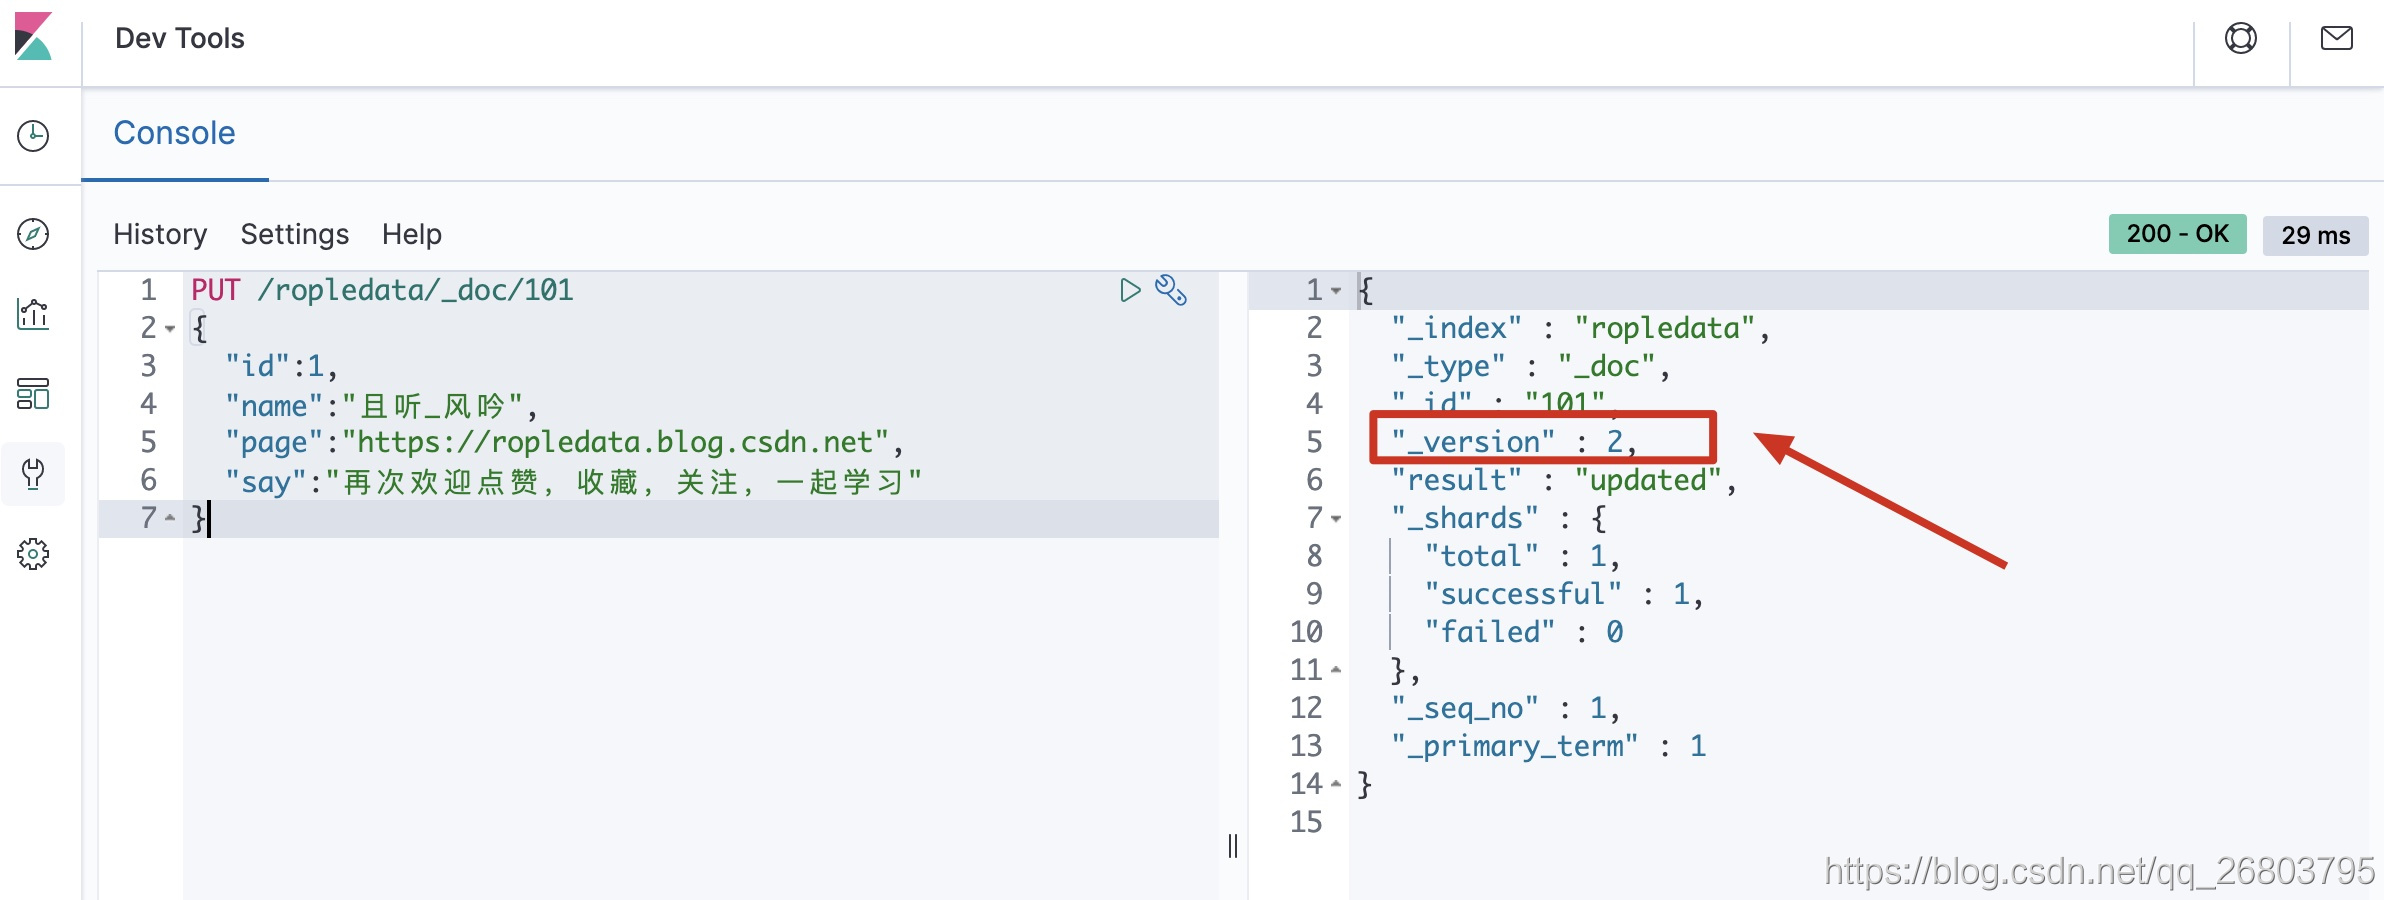Click "_seq_no" : 1 in response
This screenshot has width=2384, height=900.
[x=1506, y=708]
